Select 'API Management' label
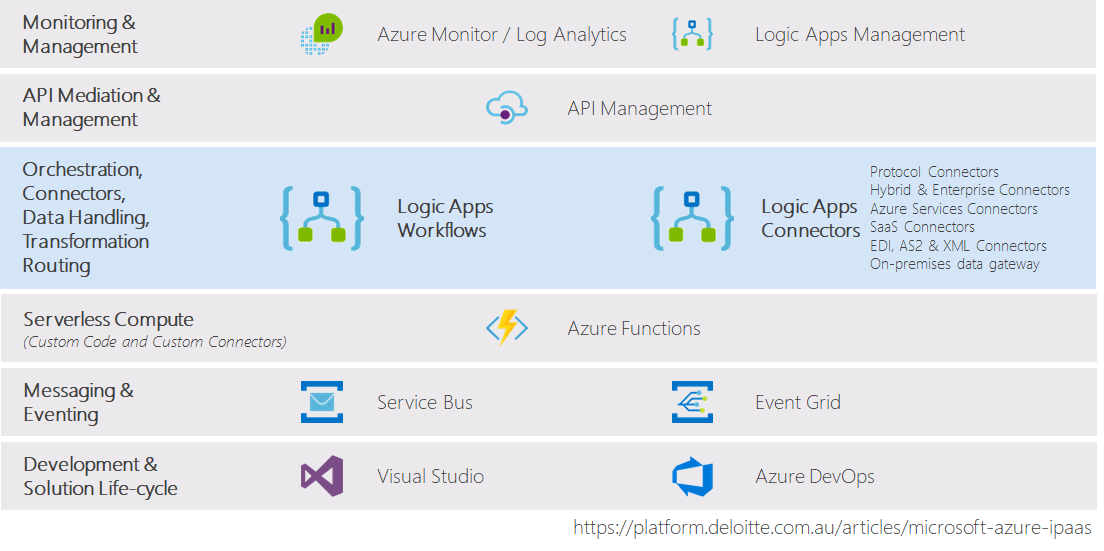The height and width of the screenshot is (551, 1104). pyautogui.click(x=639, y=108)
